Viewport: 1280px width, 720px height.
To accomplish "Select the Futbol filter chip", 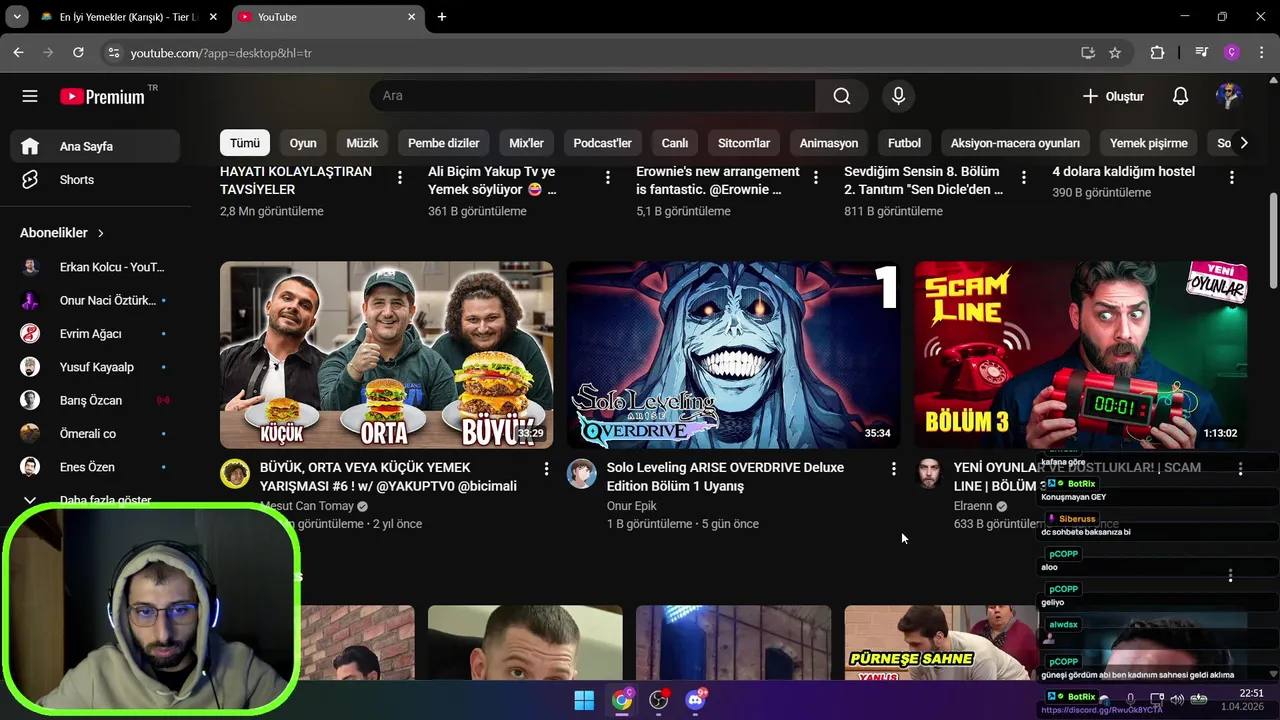I will coord(904,143).
